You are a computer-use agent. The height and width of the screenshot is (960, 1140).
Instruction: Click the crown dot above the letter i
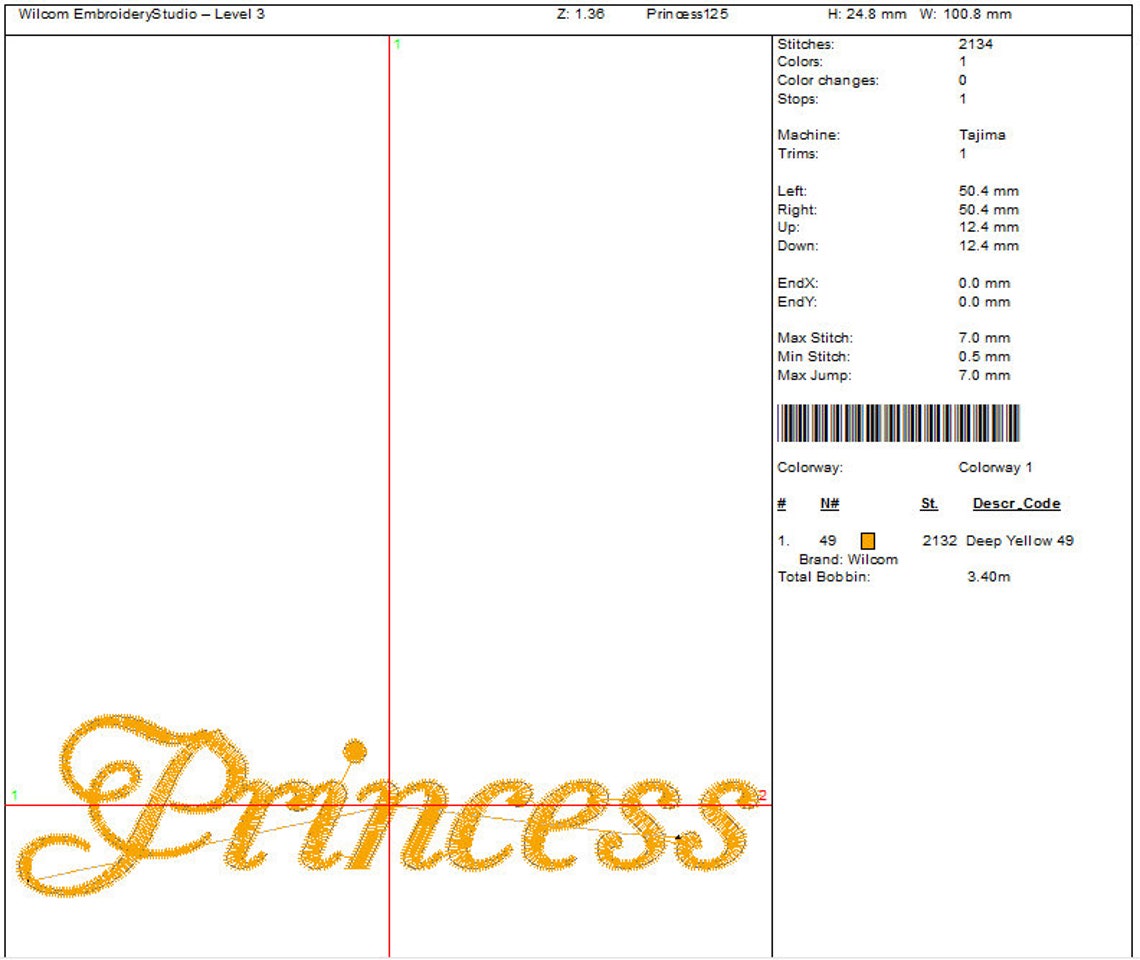pos(355,752)
